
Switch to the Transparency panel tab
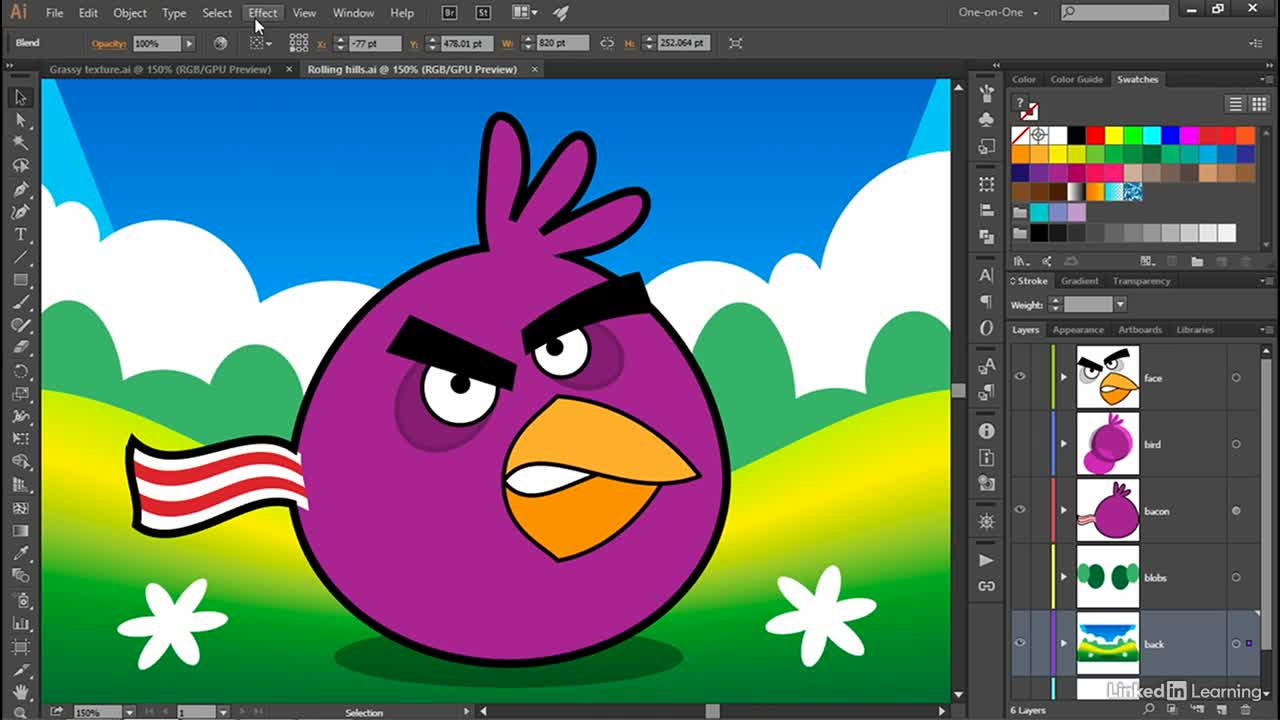(1141, 281)
